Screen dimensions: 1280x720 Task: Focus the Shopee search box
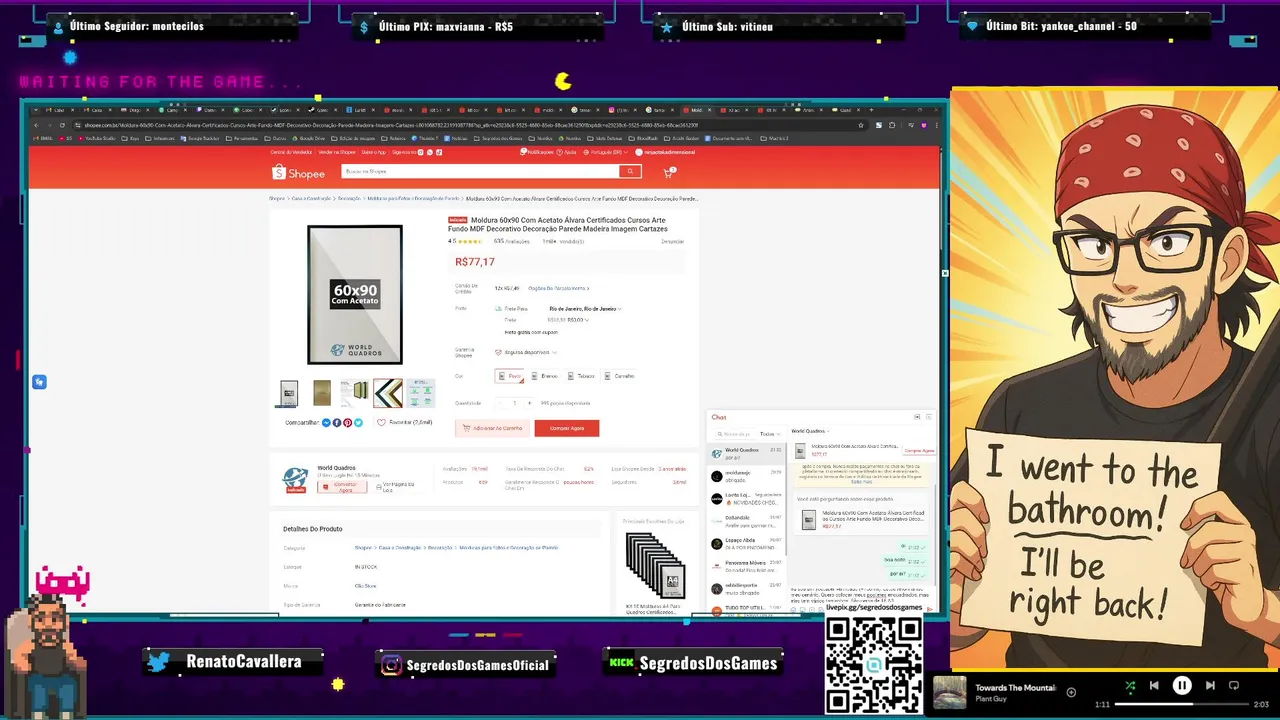pyautogui.click(x=480, y=172)
